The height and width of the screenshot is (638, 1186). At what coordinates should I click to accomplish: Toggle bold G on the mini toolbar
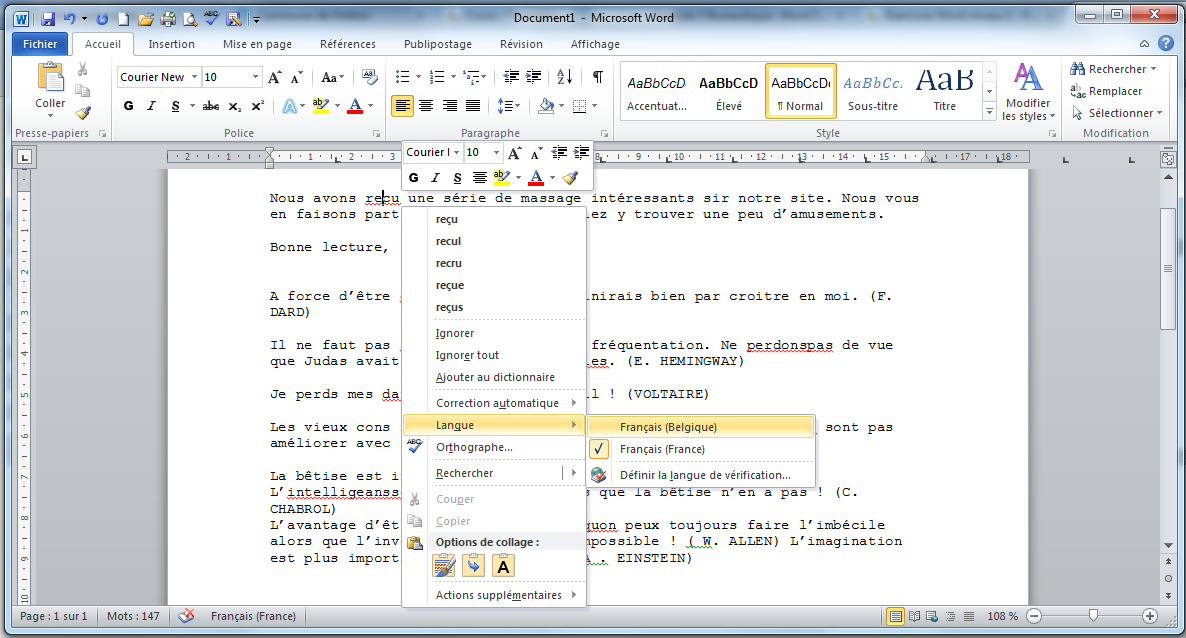[413, 178]
